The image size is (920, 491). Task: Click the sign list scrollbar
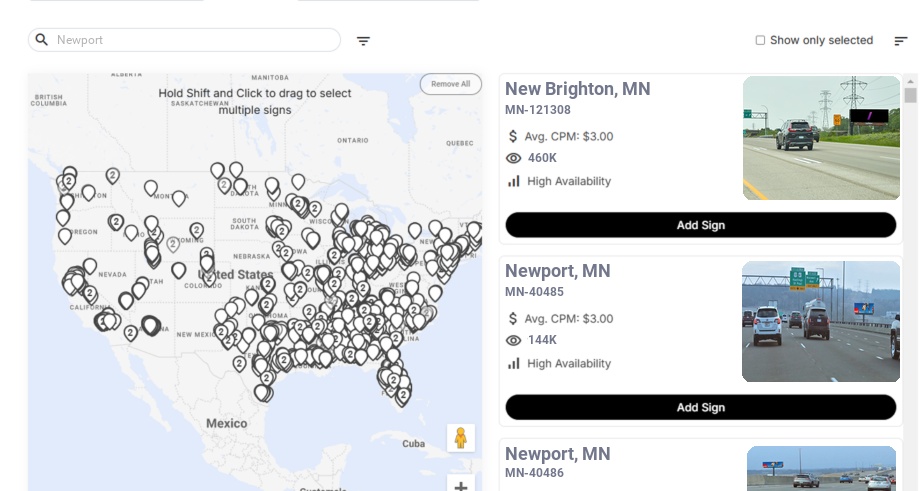[910, 95]
